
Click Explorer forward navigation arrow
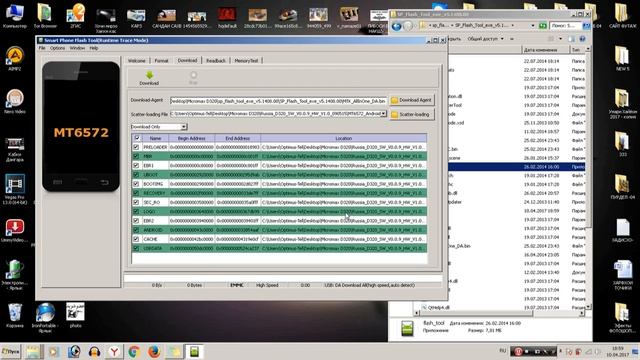(408, 26)
